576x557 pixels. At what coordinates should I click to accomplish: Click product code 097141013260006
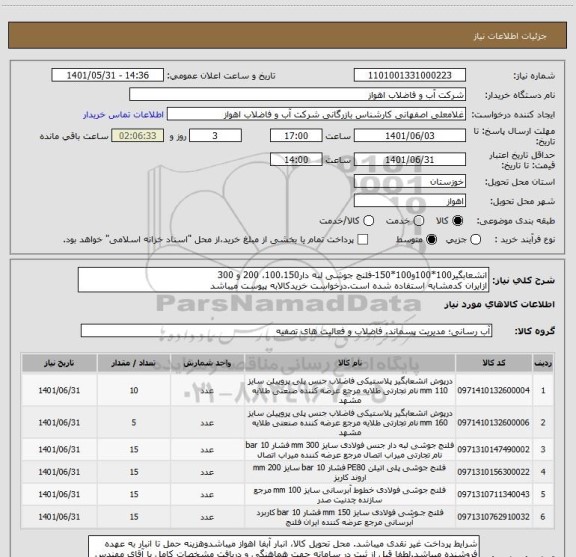click(493, 423)
